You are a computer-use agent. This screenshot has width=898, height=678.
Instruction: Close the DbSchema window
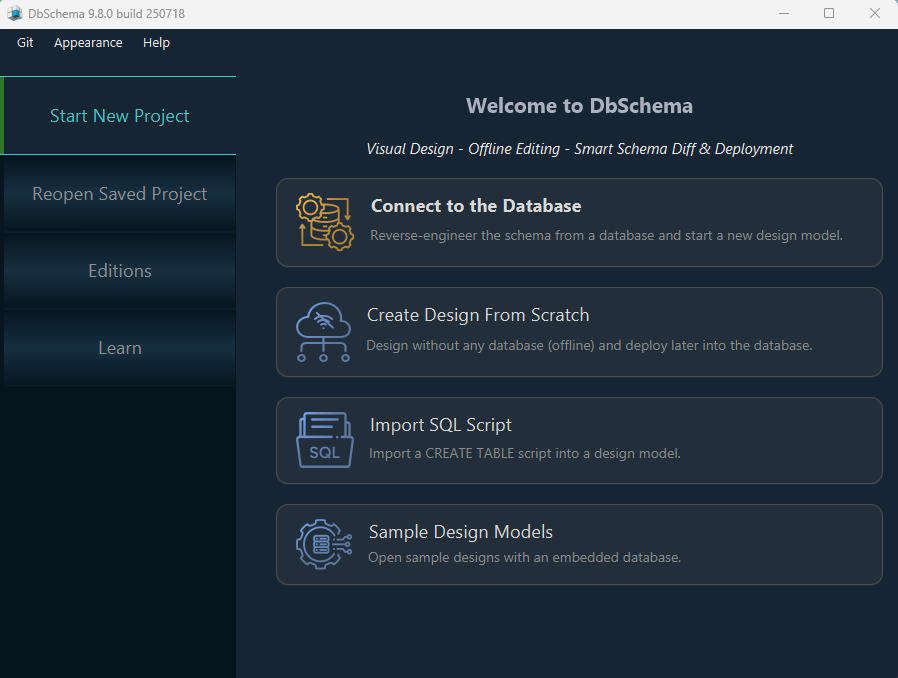(875, 13)
